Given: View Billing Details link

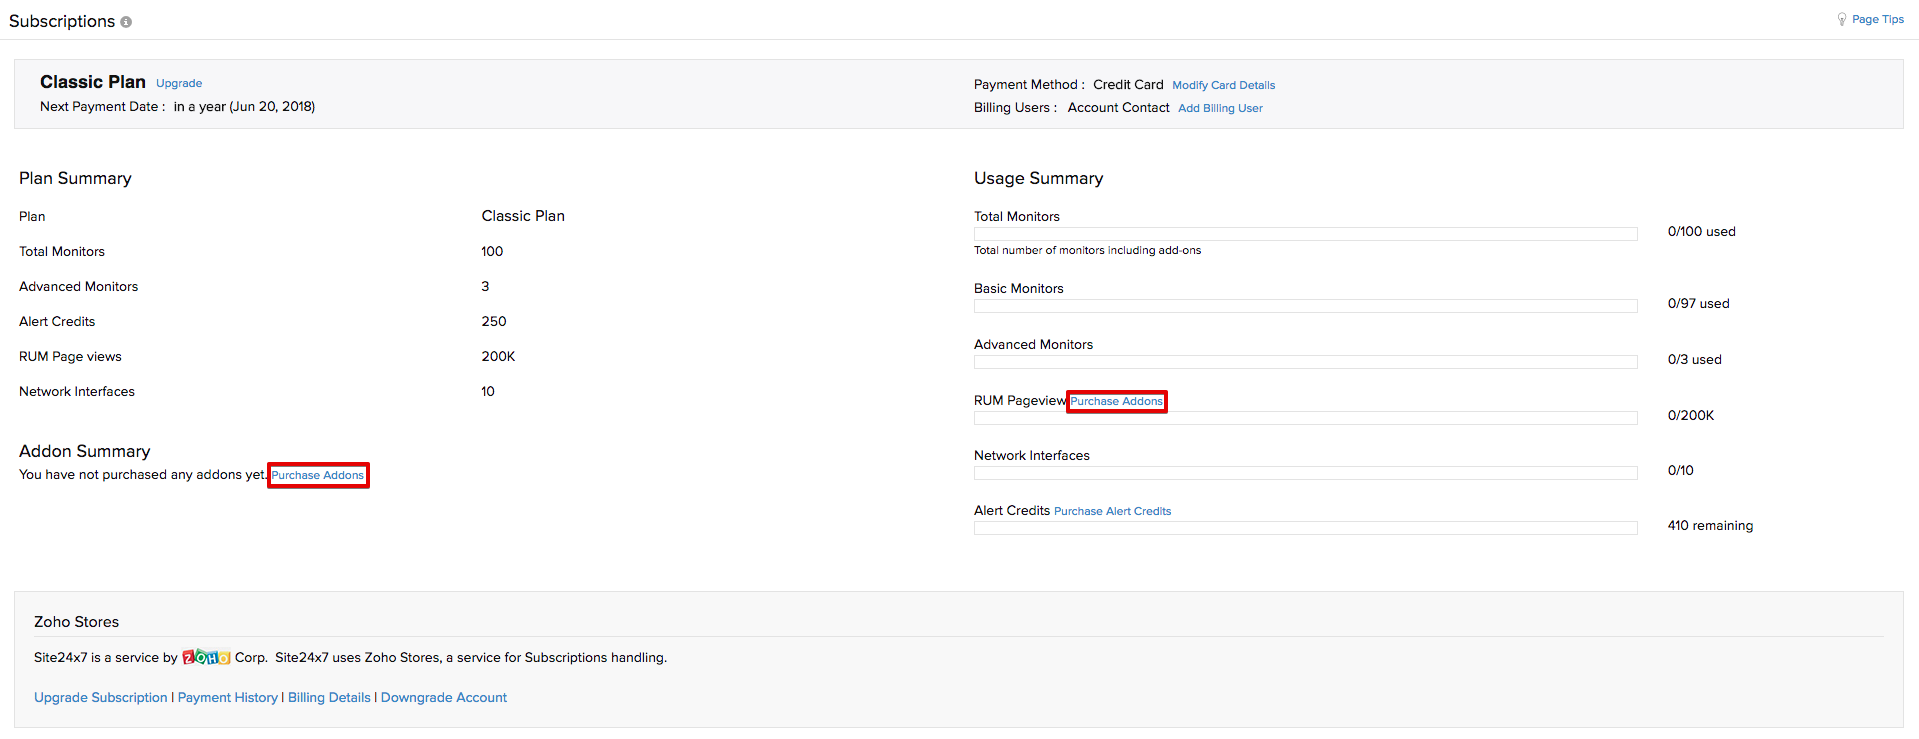Looking at the screenshot, I should pos(329,698).
